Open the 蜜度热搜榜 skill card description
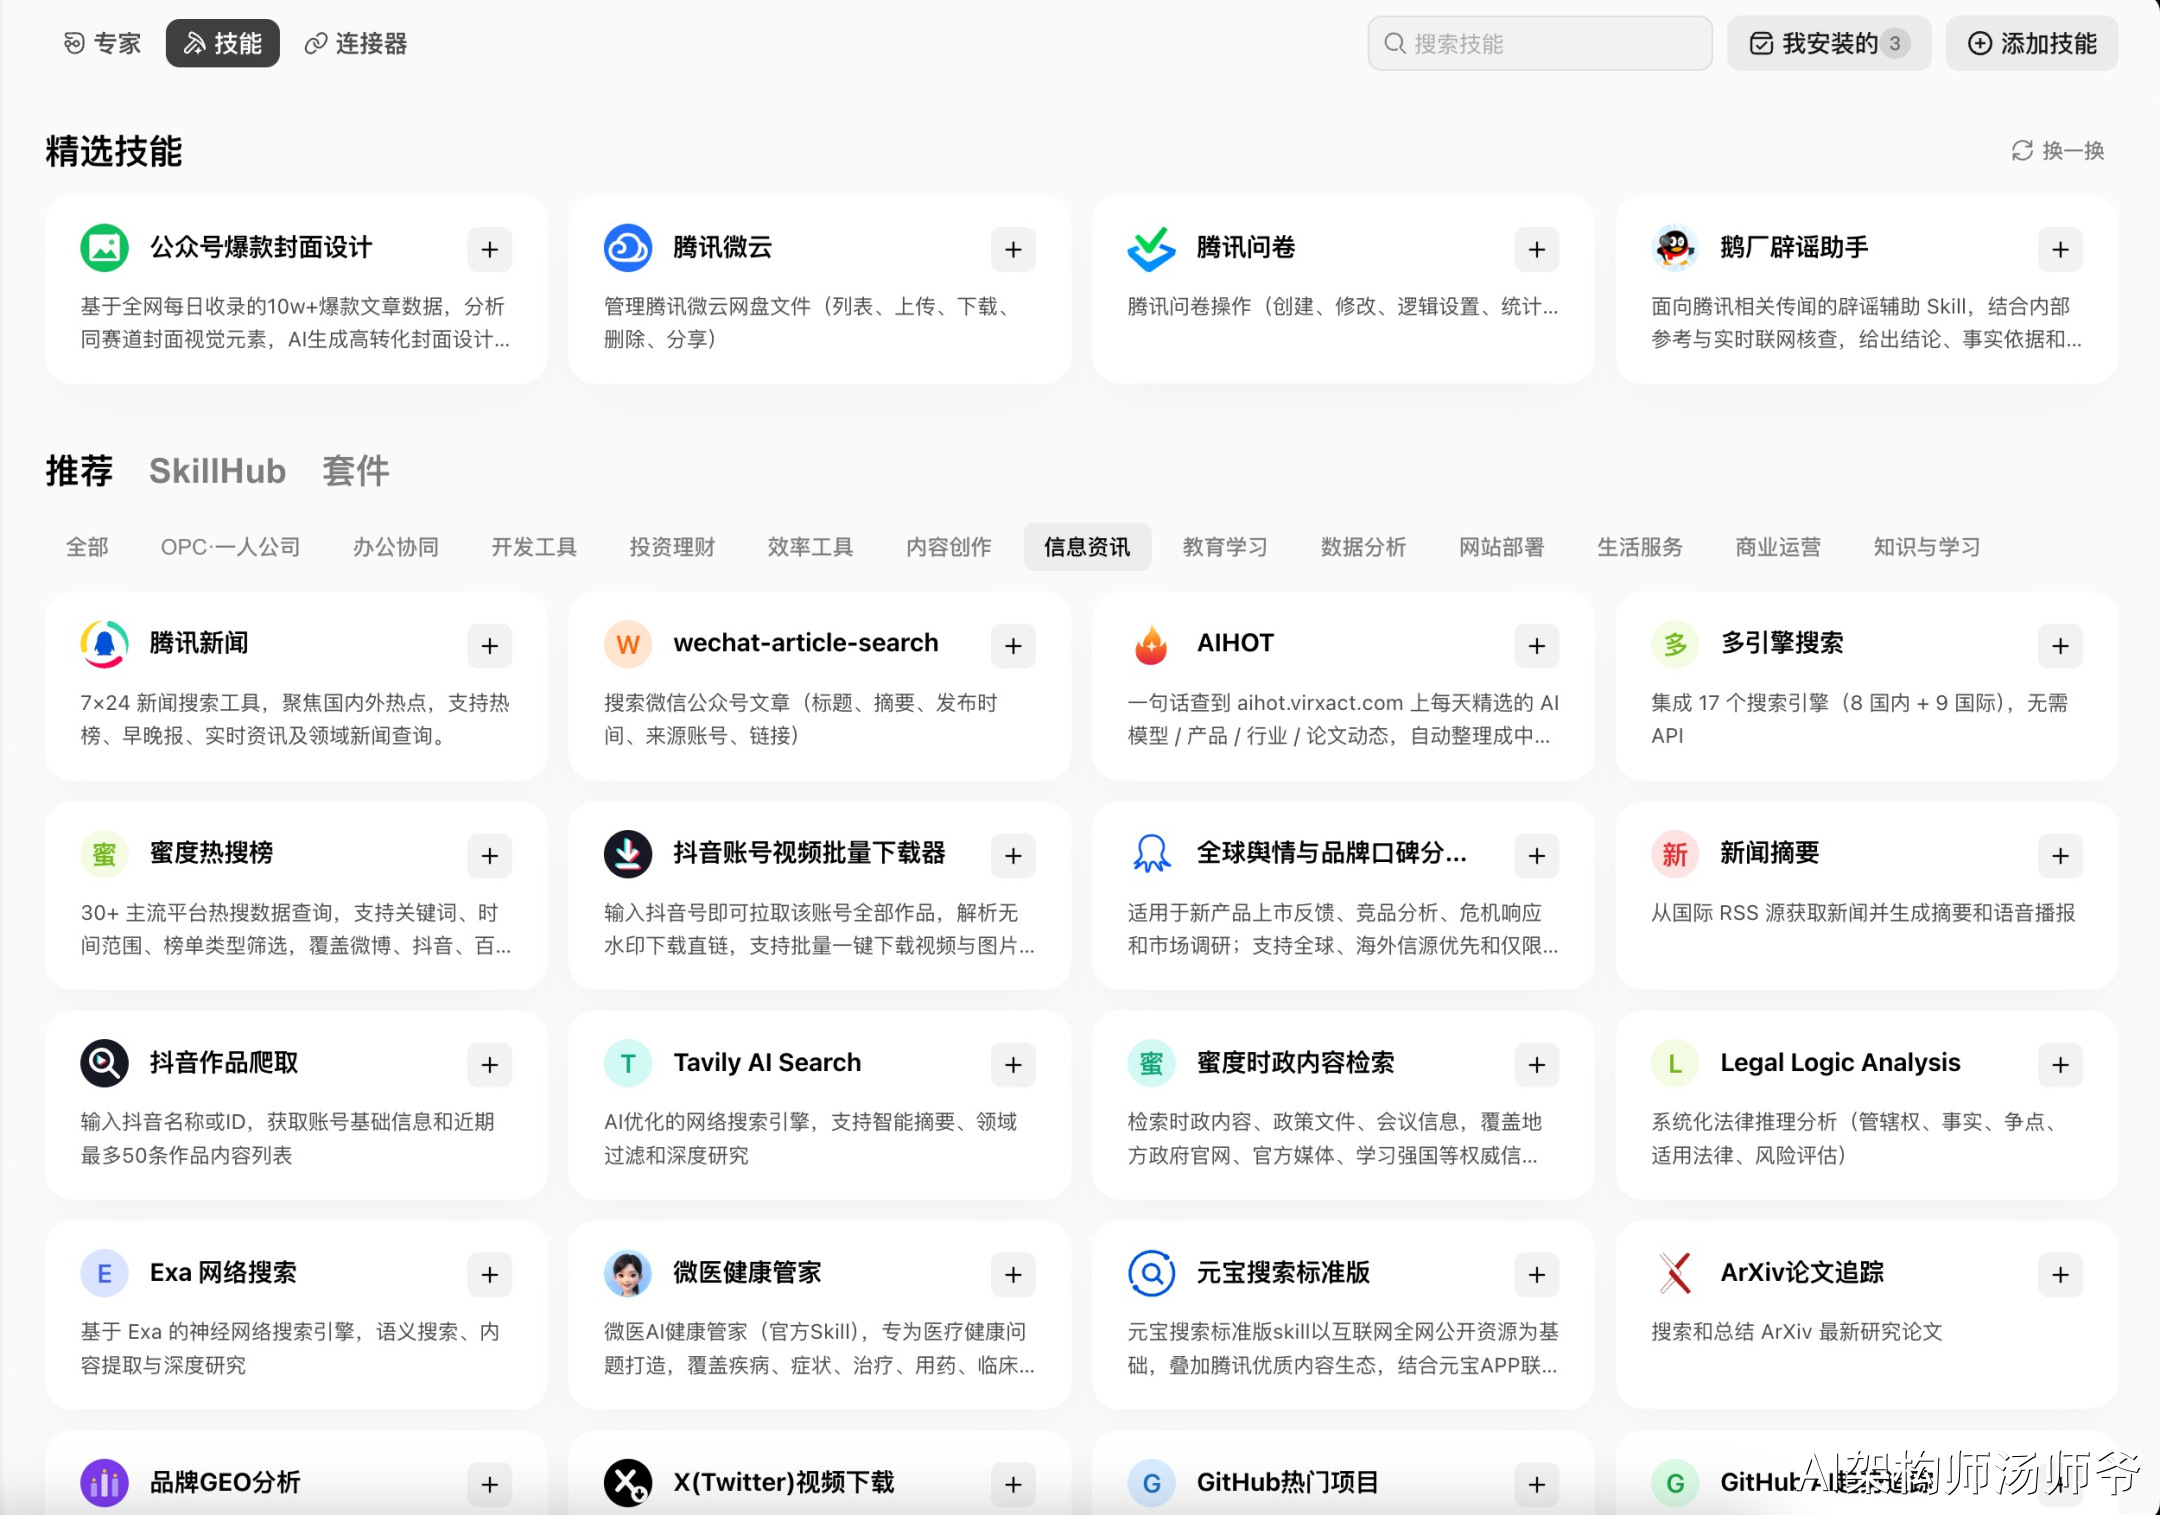This screenshot has height=1515, width=2160. tap(296, 929)
